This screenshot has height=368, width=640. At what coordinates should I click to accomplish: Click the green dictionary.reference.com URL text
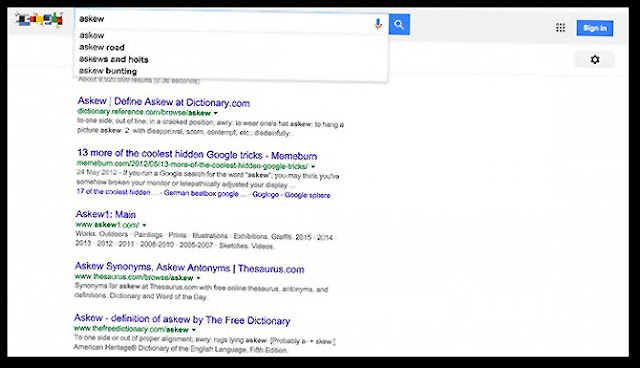144,112
